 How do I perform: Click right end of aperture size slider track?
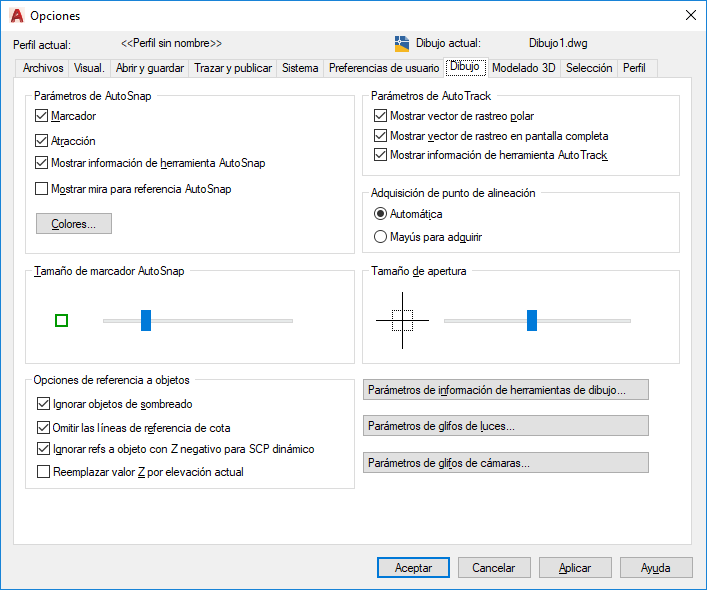click(x=628, y=321)
